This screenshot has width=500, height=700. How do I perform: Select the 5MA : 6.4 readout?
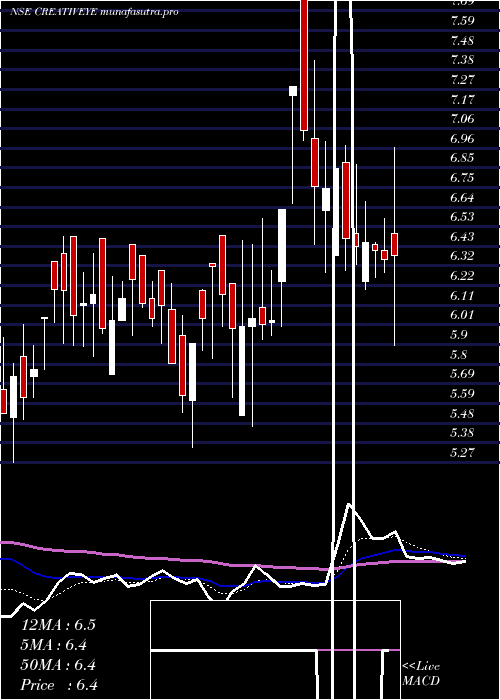[x=54, y=645]
